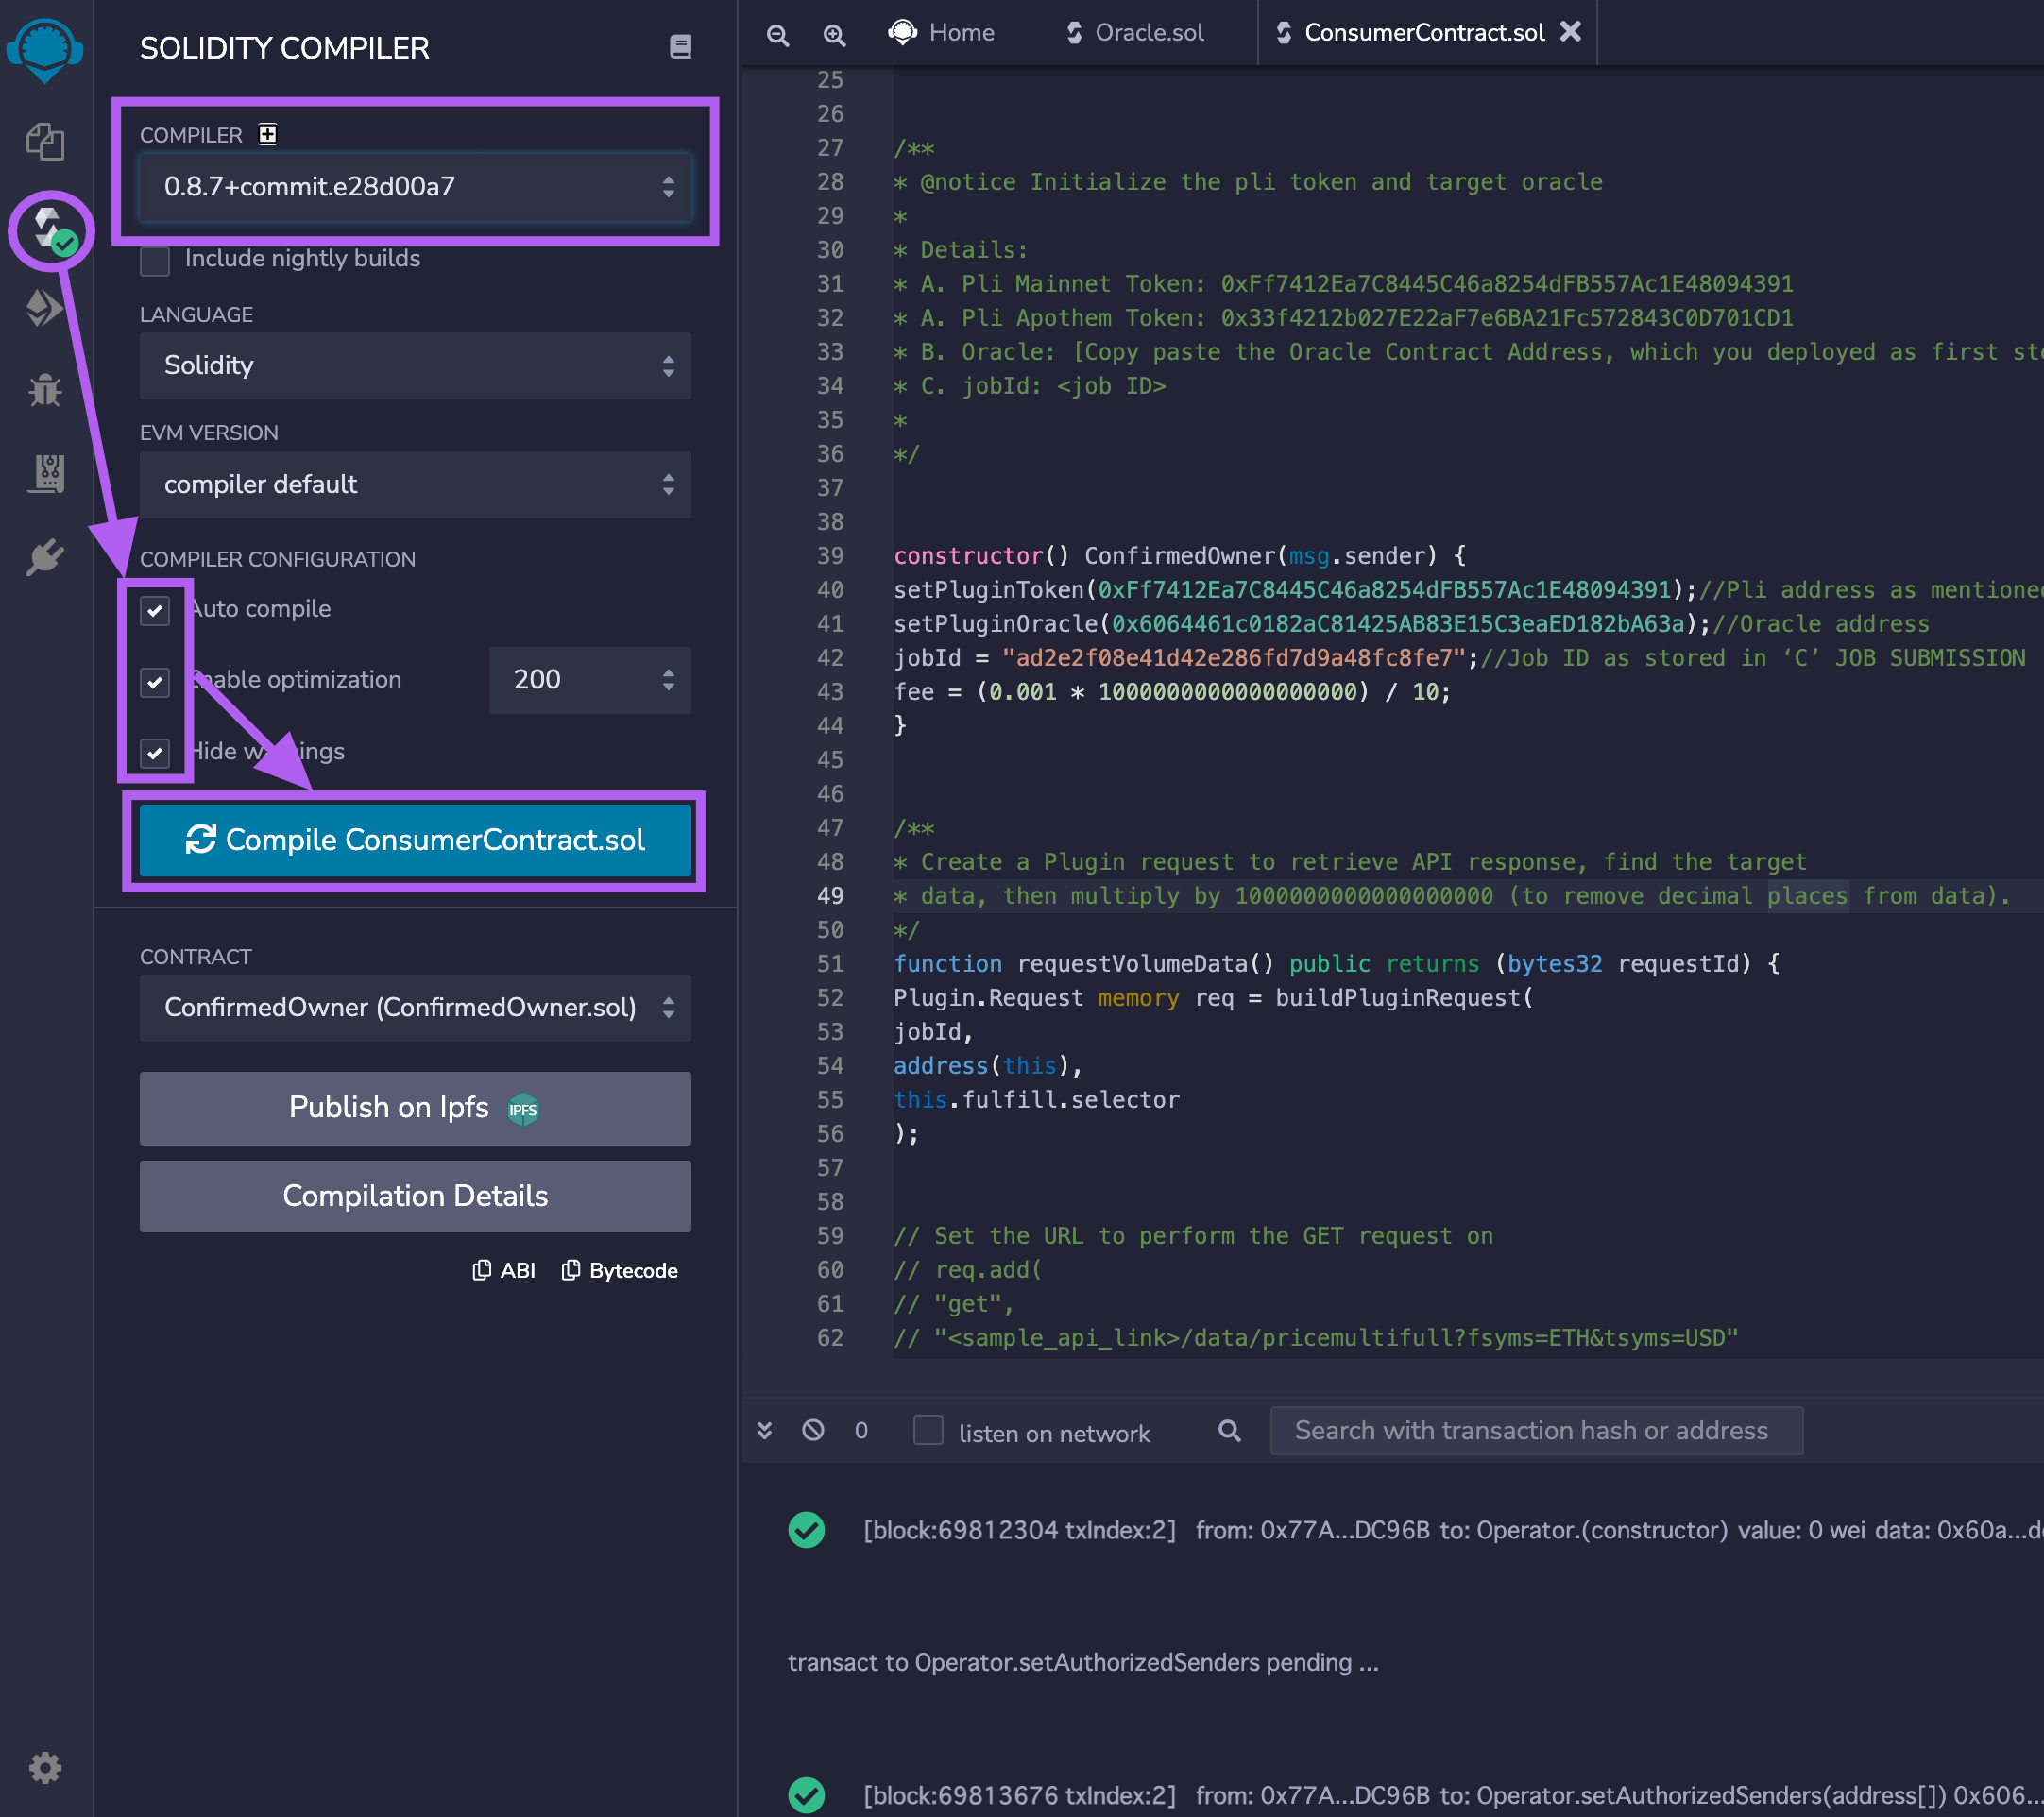Open the File explorer panel
This screenshot has width=2044, height=1817.
(x=46, y=142)
